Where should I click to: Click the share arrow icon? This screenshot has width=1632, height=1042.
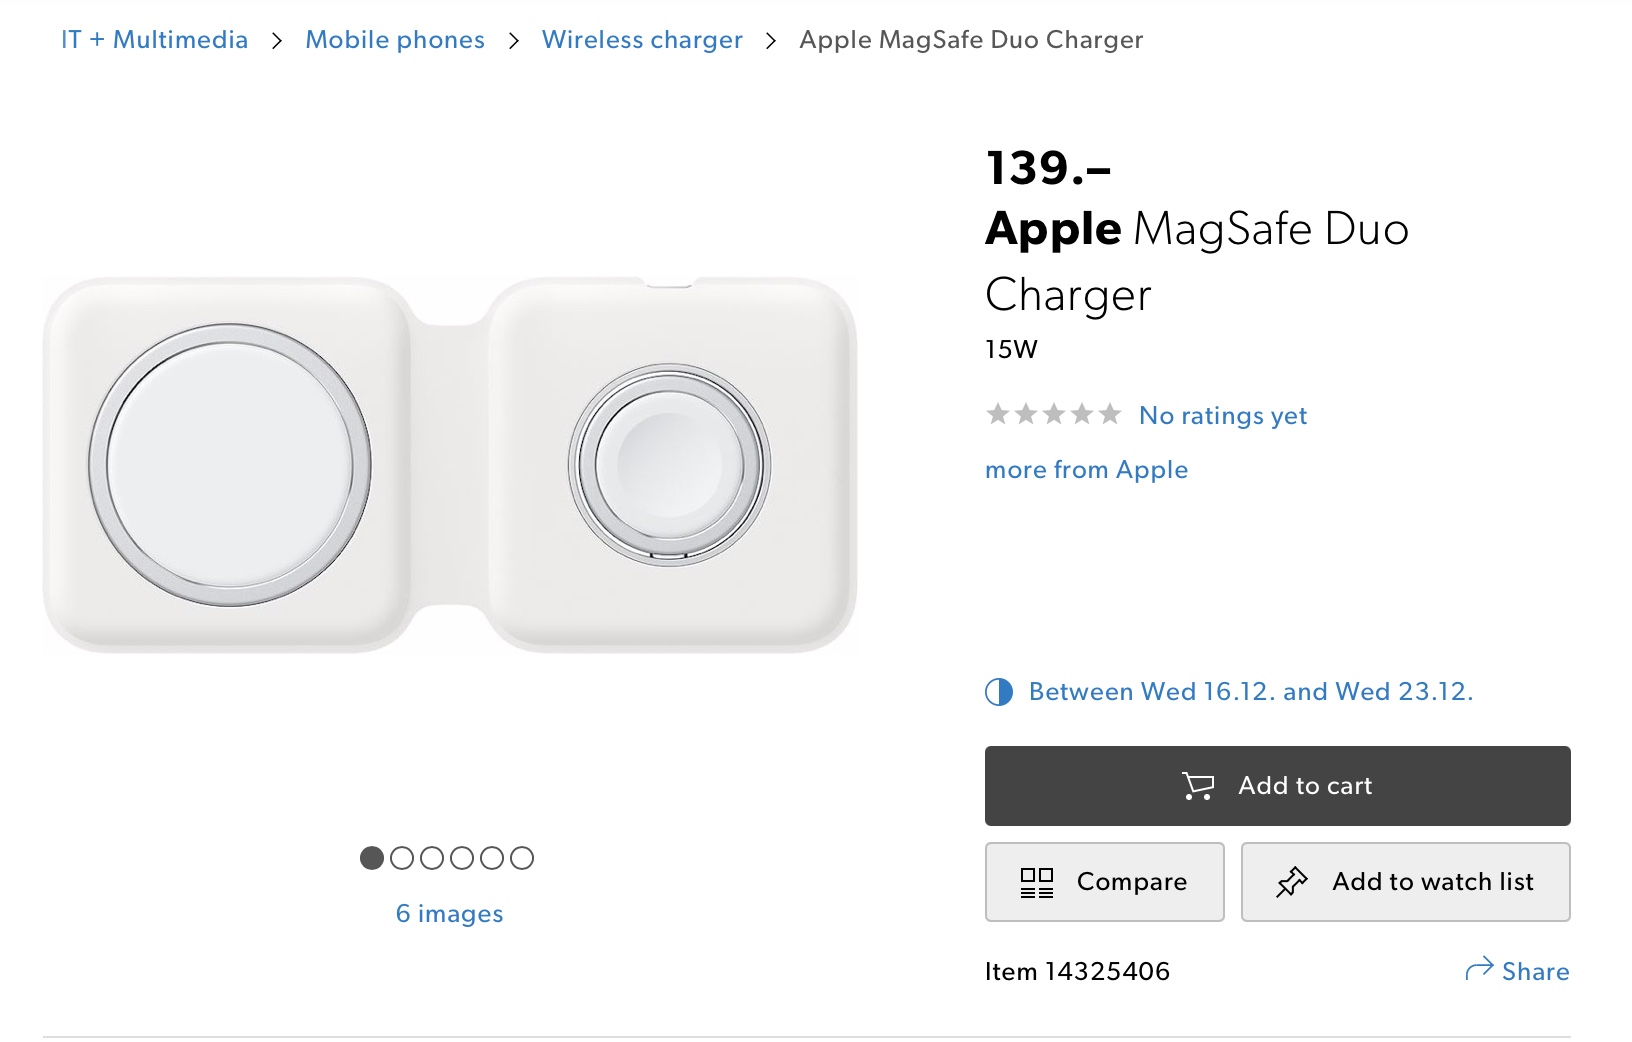click(1478, 969)
